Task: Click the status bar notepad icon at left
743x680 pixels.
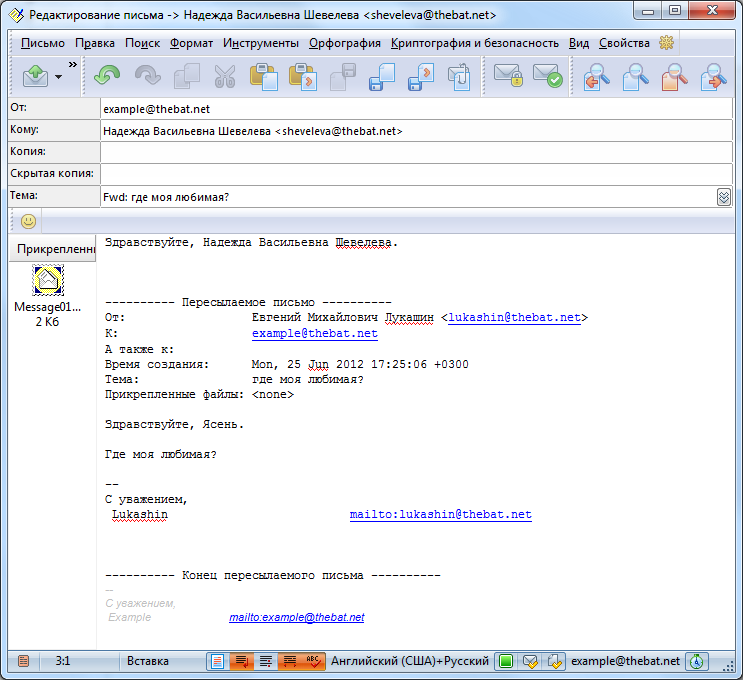Action: point(23,661)
